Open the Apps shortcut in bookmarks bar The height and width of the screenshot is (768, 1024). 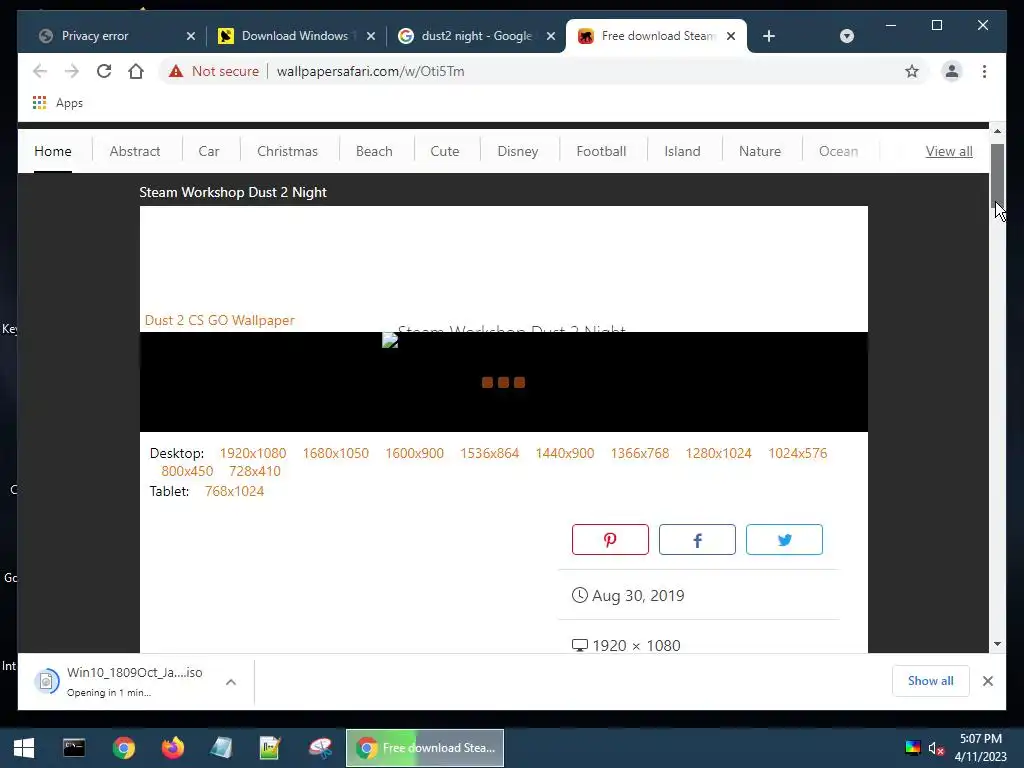pyautogui.click(x=57, y=103)
